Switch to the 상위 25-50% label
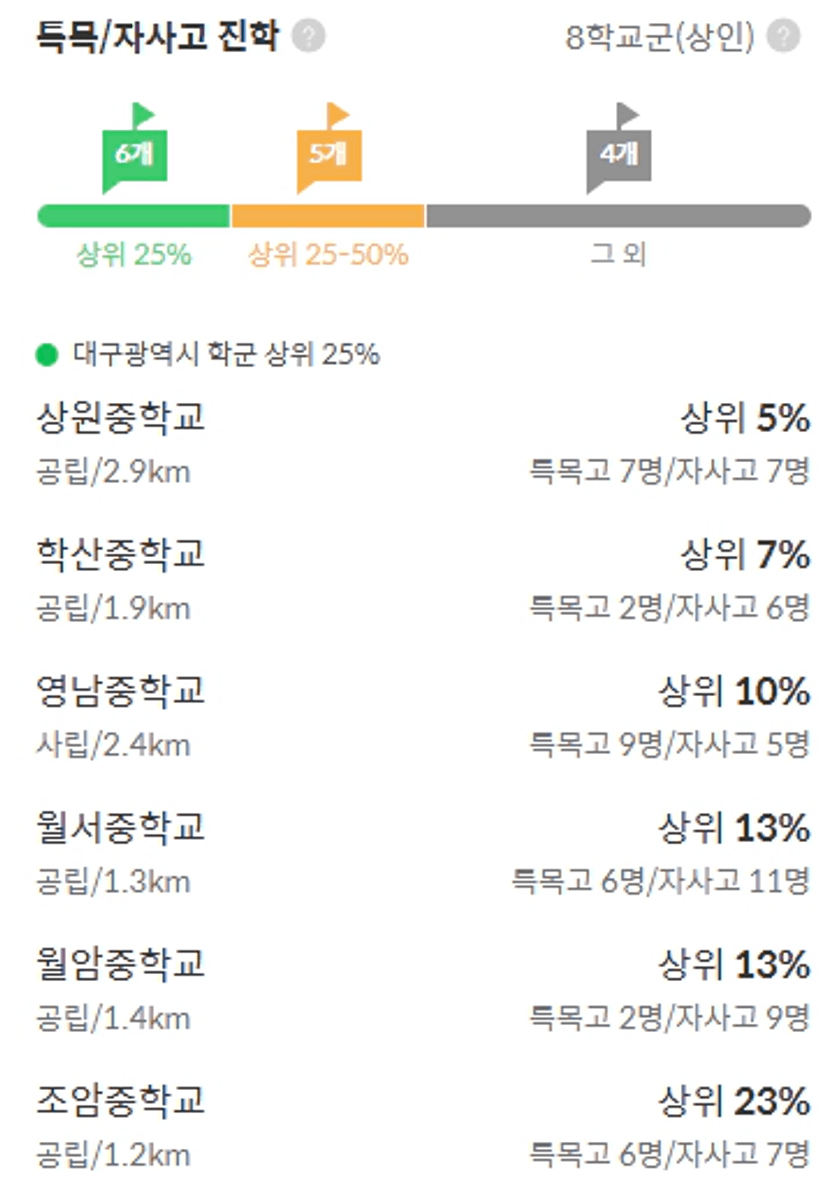The height and width of the screenshot is (1202, 827). tap(328, 255)
